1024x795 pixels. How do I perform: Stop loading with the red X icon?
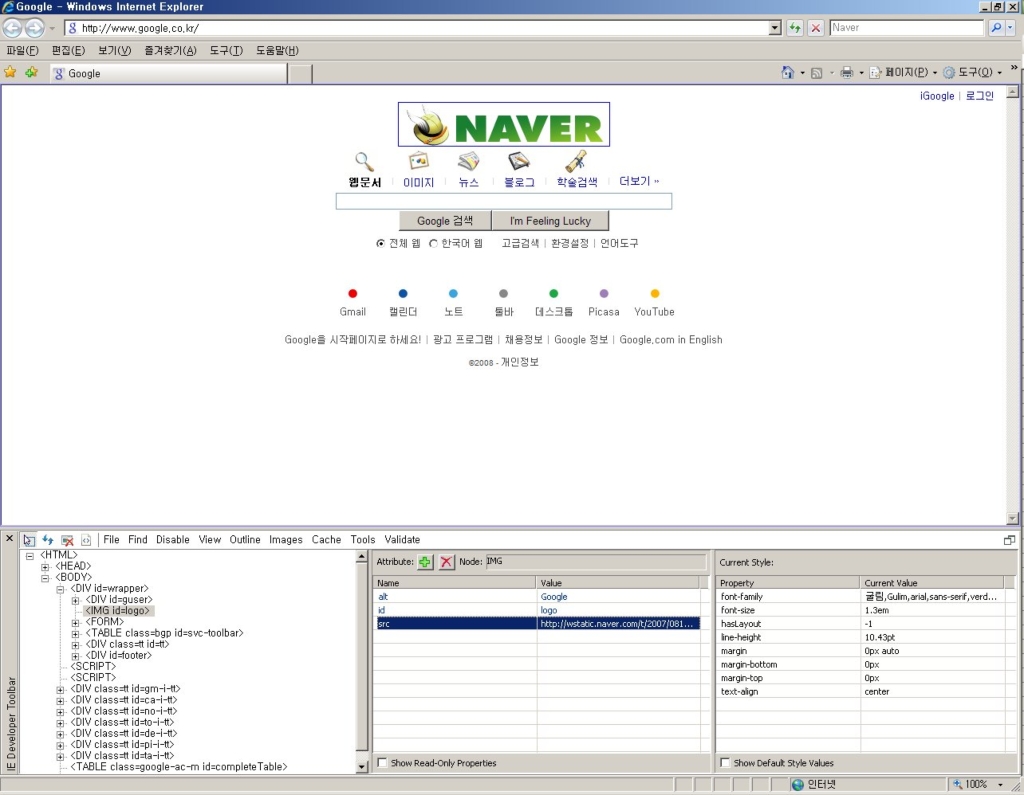click(x=816, y=28)
